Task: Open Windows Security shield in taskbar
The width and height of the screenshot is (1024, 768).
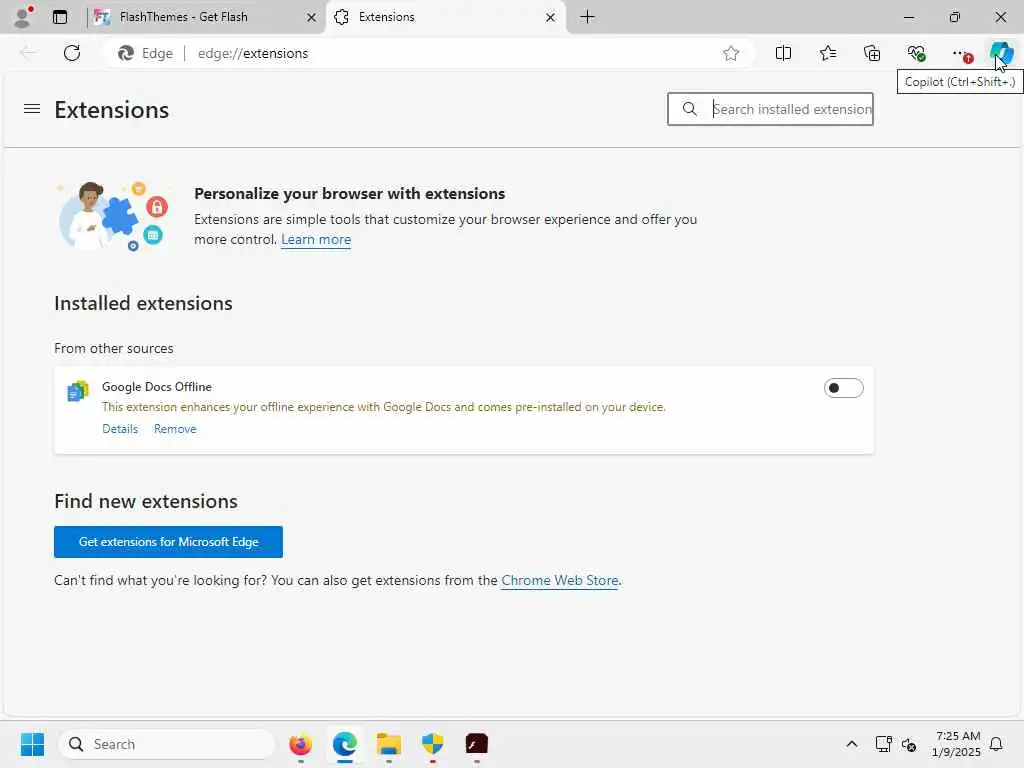Action: (x=432, y=744)
